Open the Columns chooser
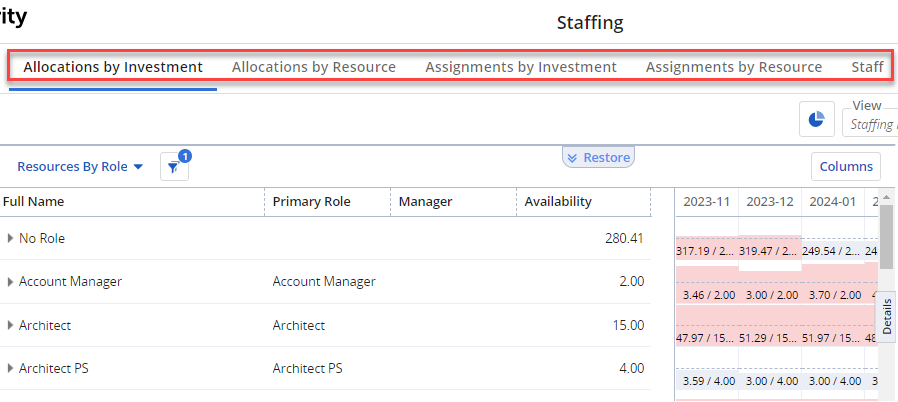This screenshot has height=402, width=898. click(x=846, y=167)
